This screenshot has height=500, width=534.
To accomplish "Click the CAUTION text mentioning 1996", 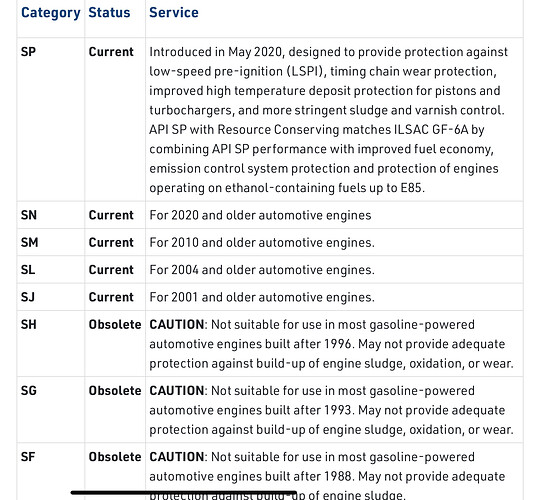I will click(x=331, y=344).
